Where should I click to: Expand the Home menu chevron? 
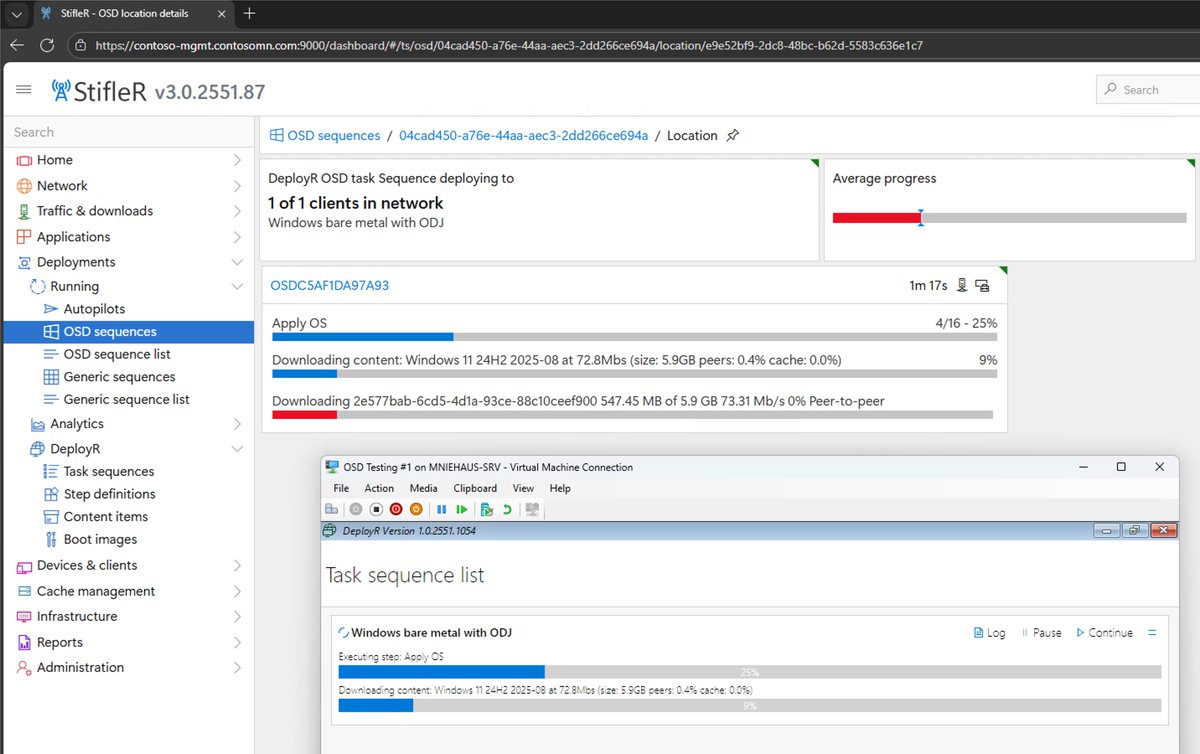point(237,160)
